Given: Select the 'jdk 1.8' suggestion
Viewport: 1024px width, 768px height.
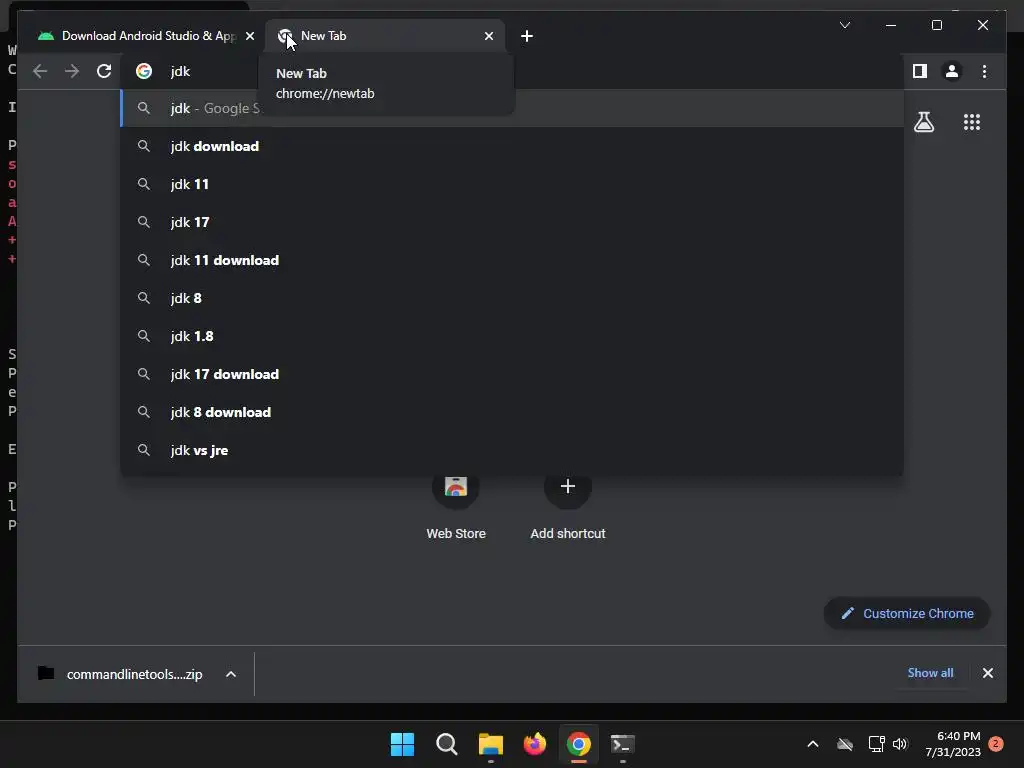Looking at the screenshot, I should (512, 336).
